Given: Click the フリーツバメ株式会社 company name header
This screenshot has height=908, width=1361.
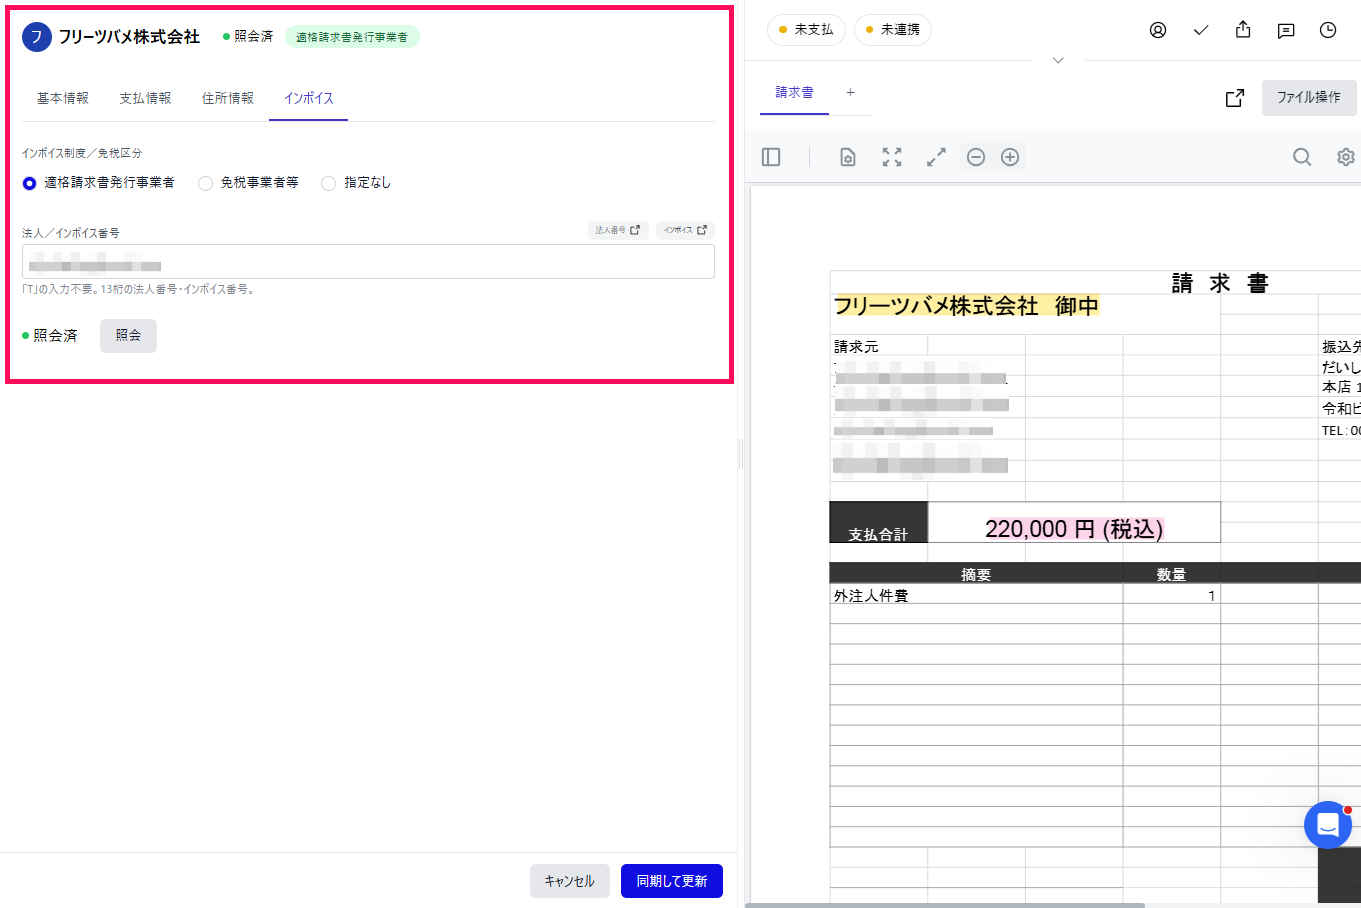Looking at the screenshot, I should click(x=129, y=37).
